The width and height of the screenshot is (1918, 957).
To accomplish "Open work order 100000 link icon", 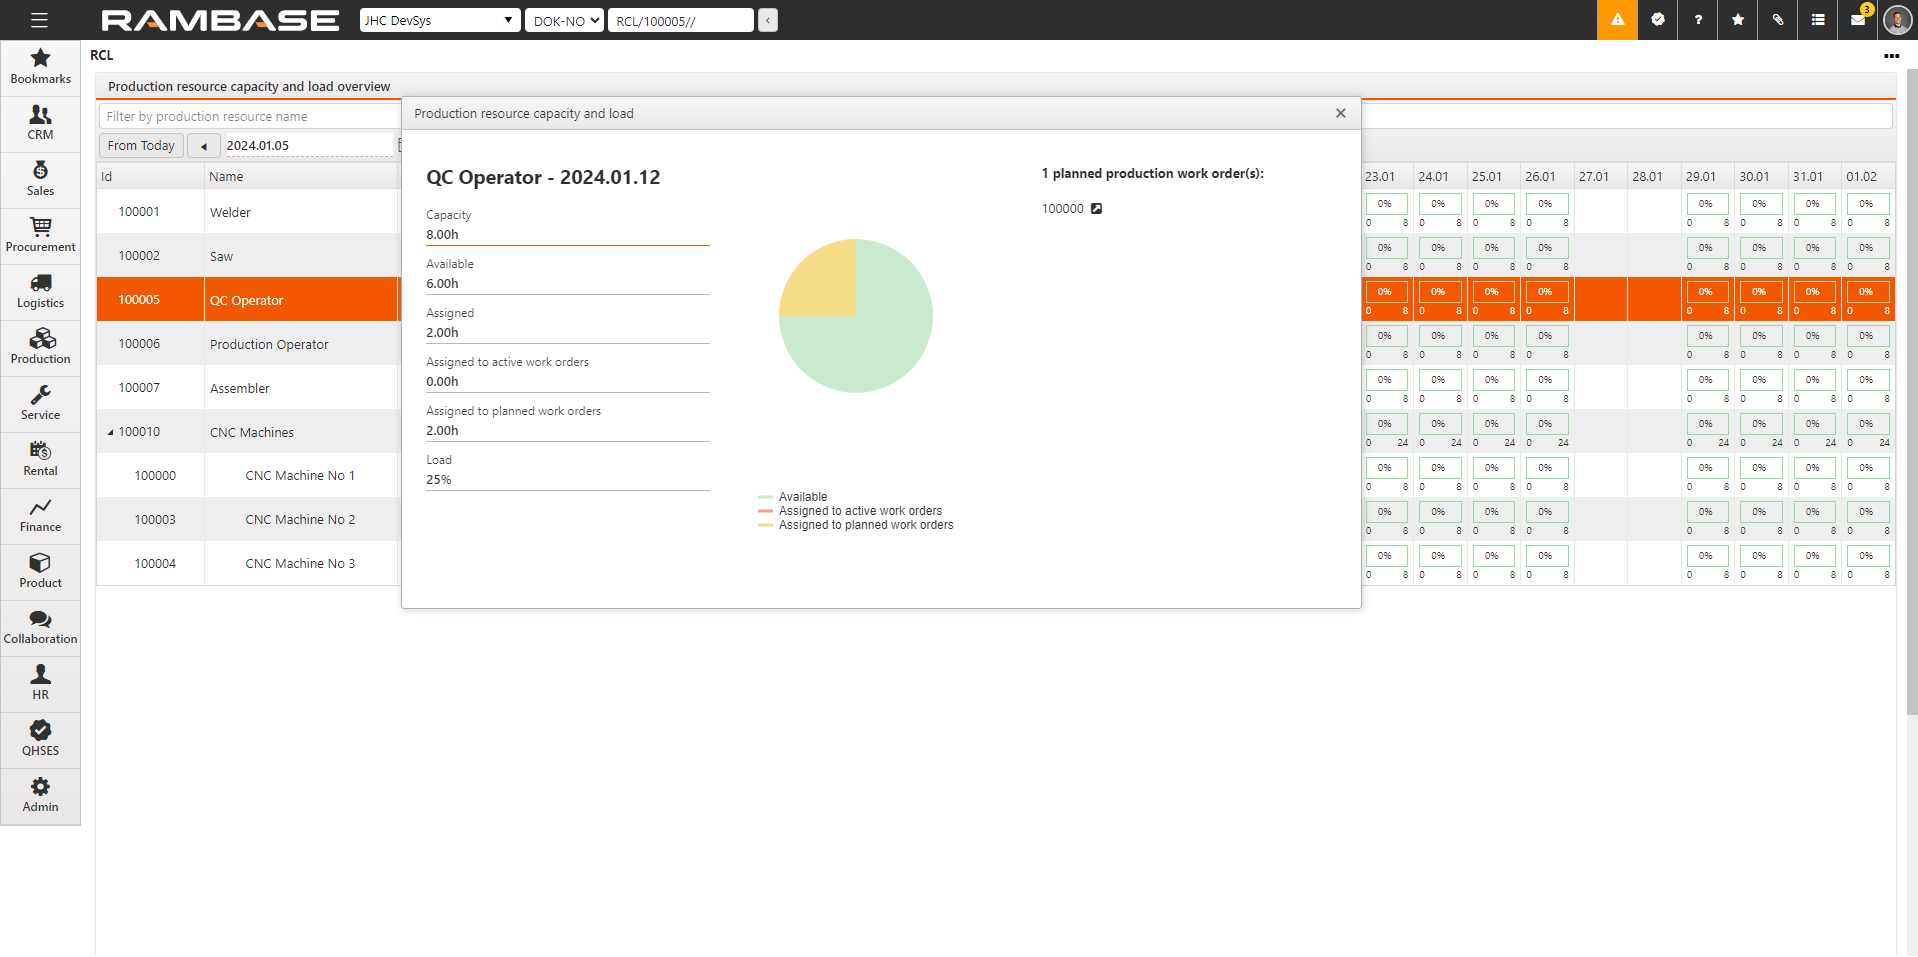I will coord(1096,209).
